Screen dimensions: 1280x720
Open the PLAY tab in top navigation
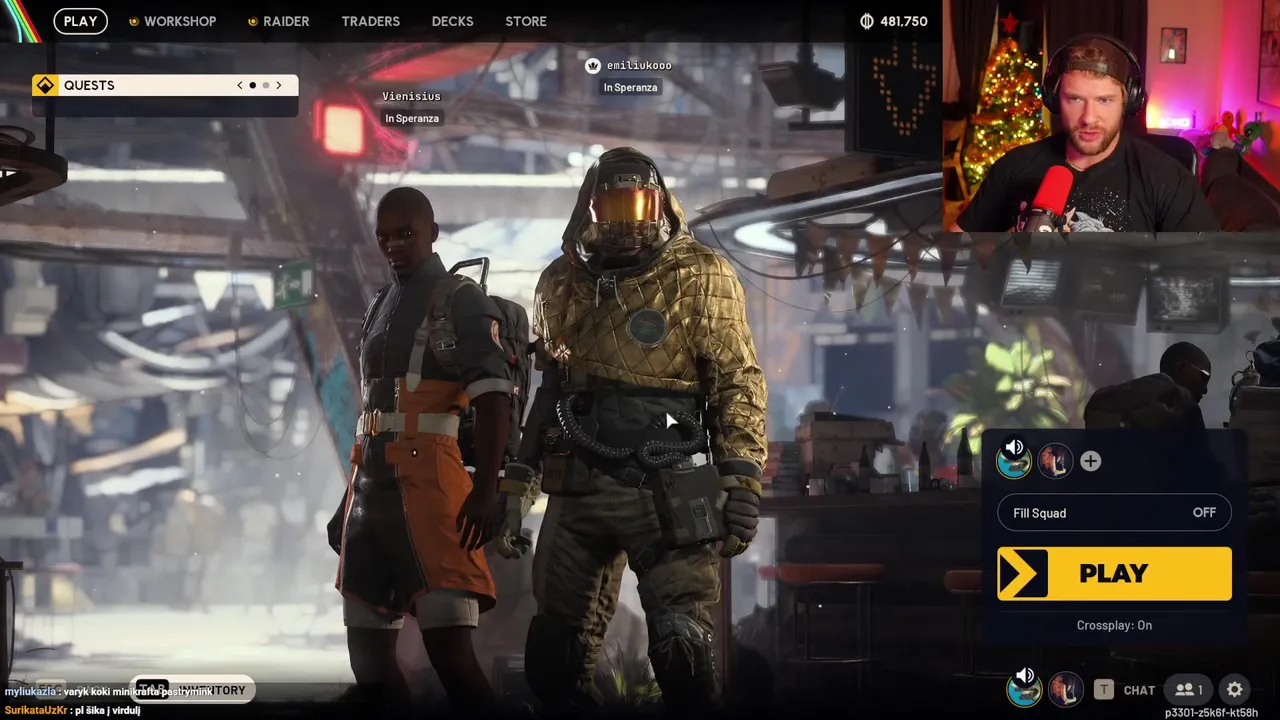point(81,21)
